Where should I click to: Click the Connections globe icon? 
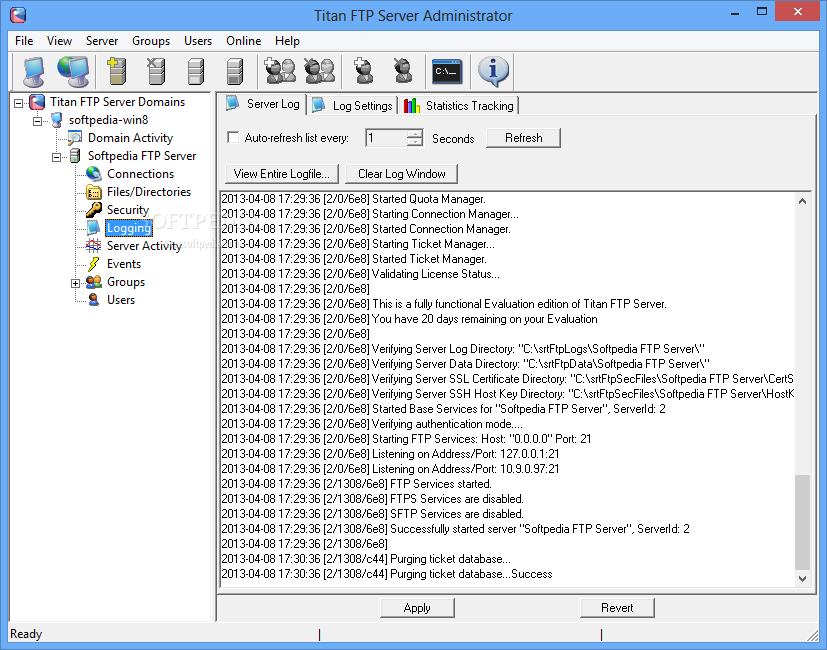(93, 174)
